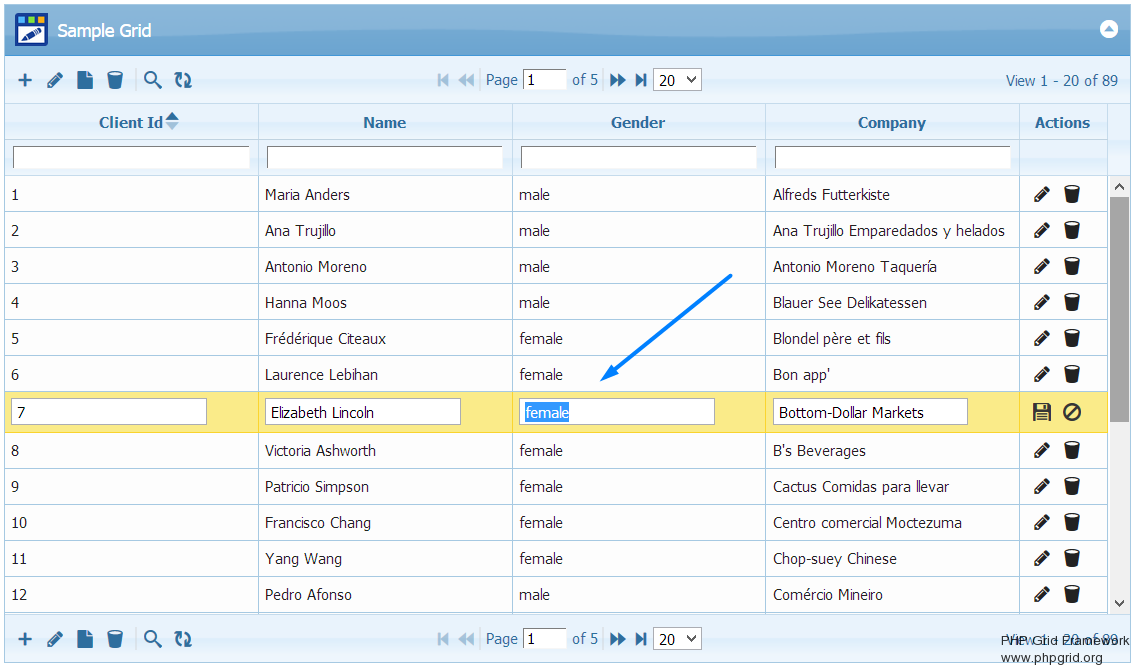Click the Gender edit field containing female
The width and height of the screenshot is (1135, 670).
pos(618,412)
